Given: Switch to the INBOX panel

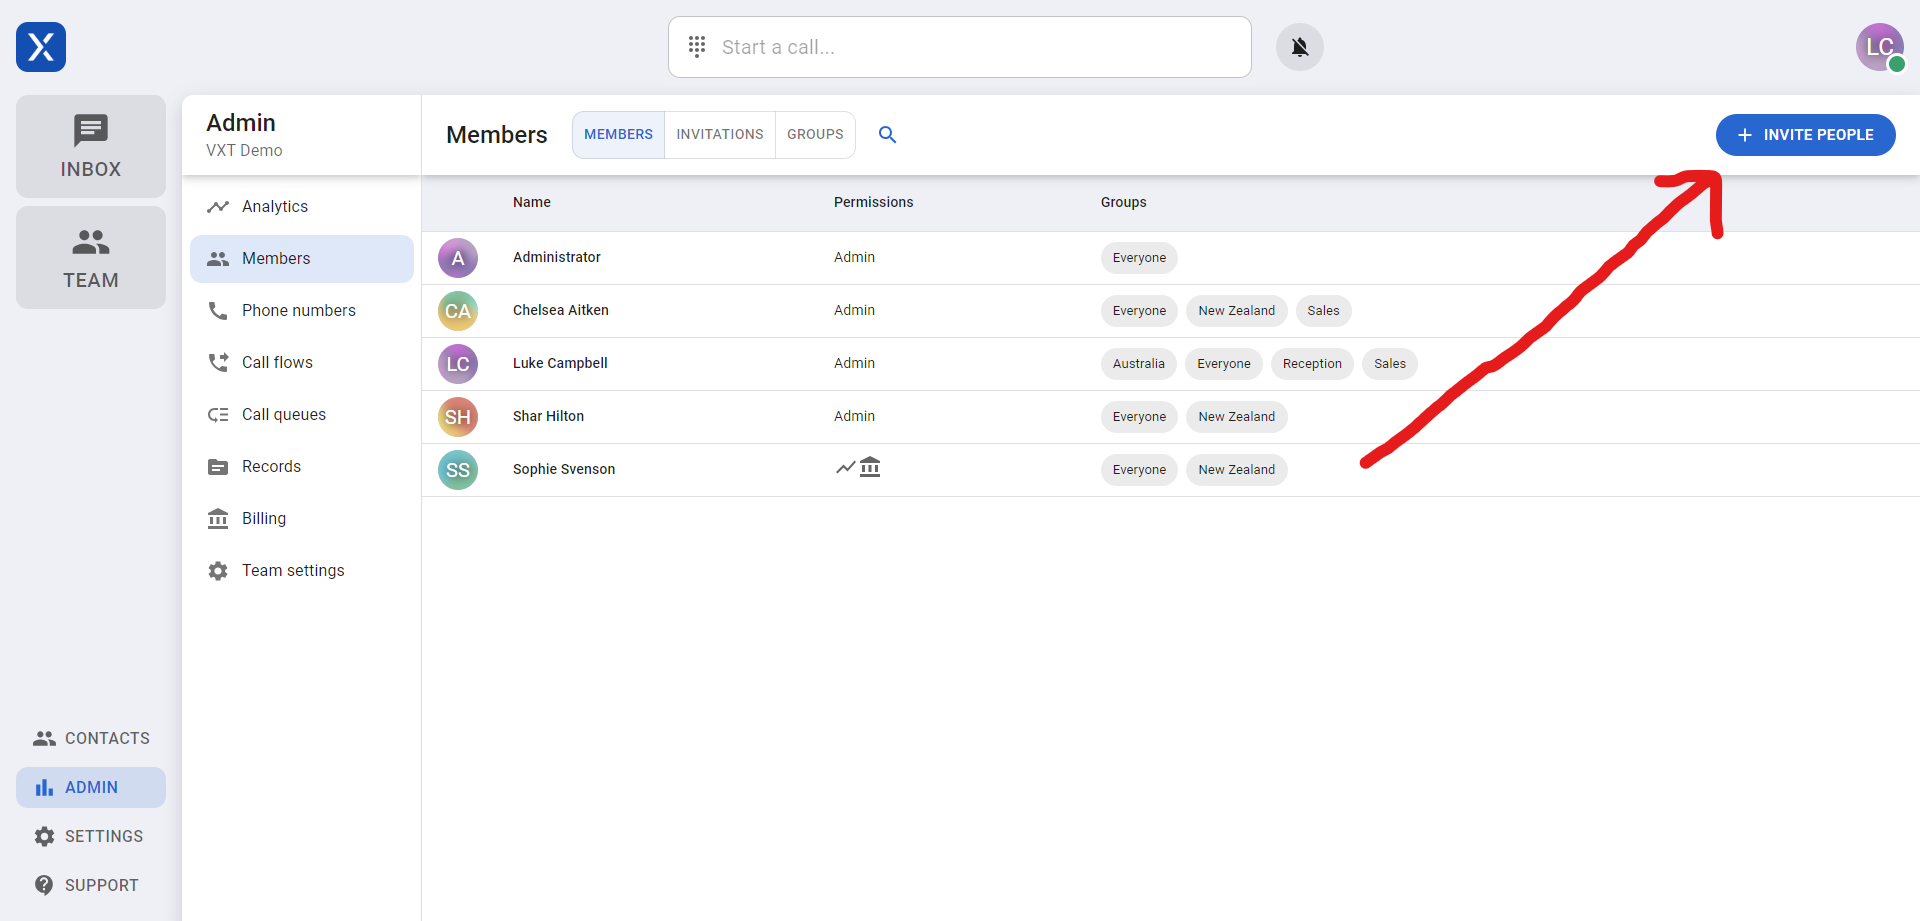Looking at the screenshot, I should coord(90,146).
